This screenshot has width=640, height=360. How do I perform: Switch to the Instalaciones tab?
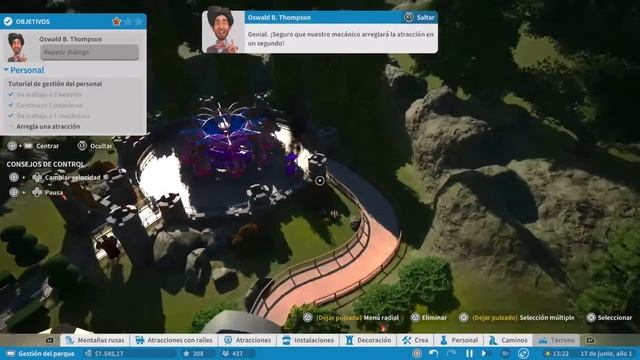pyautogui.click(x=308, y=340)
